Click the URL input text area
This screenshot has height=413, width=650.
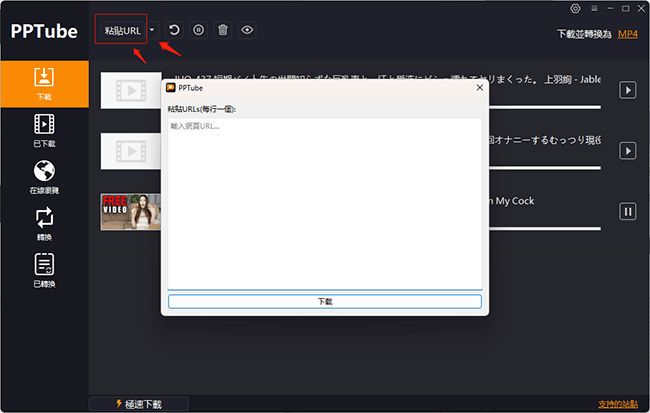(x=325, y=204)
